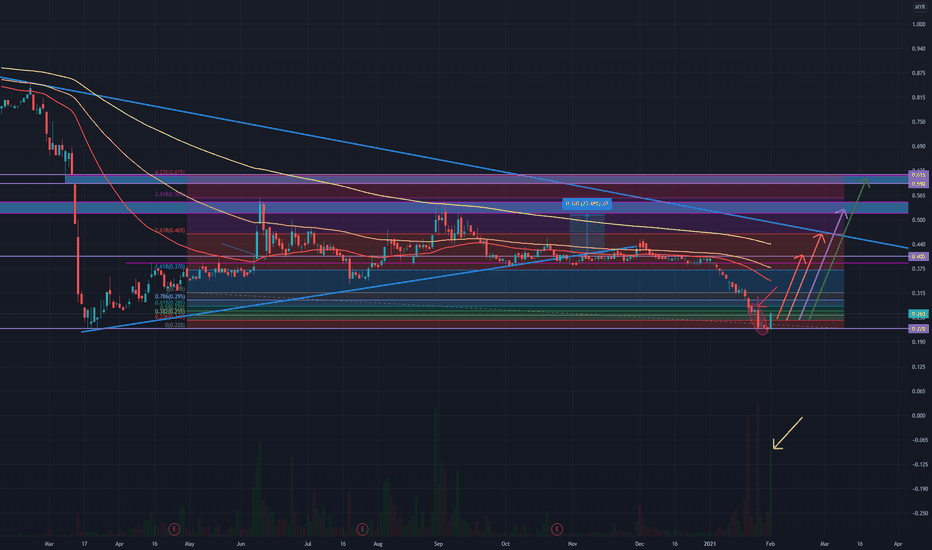
Task: Select the blue price-range measurement label
Action: (x=587, y=204)
